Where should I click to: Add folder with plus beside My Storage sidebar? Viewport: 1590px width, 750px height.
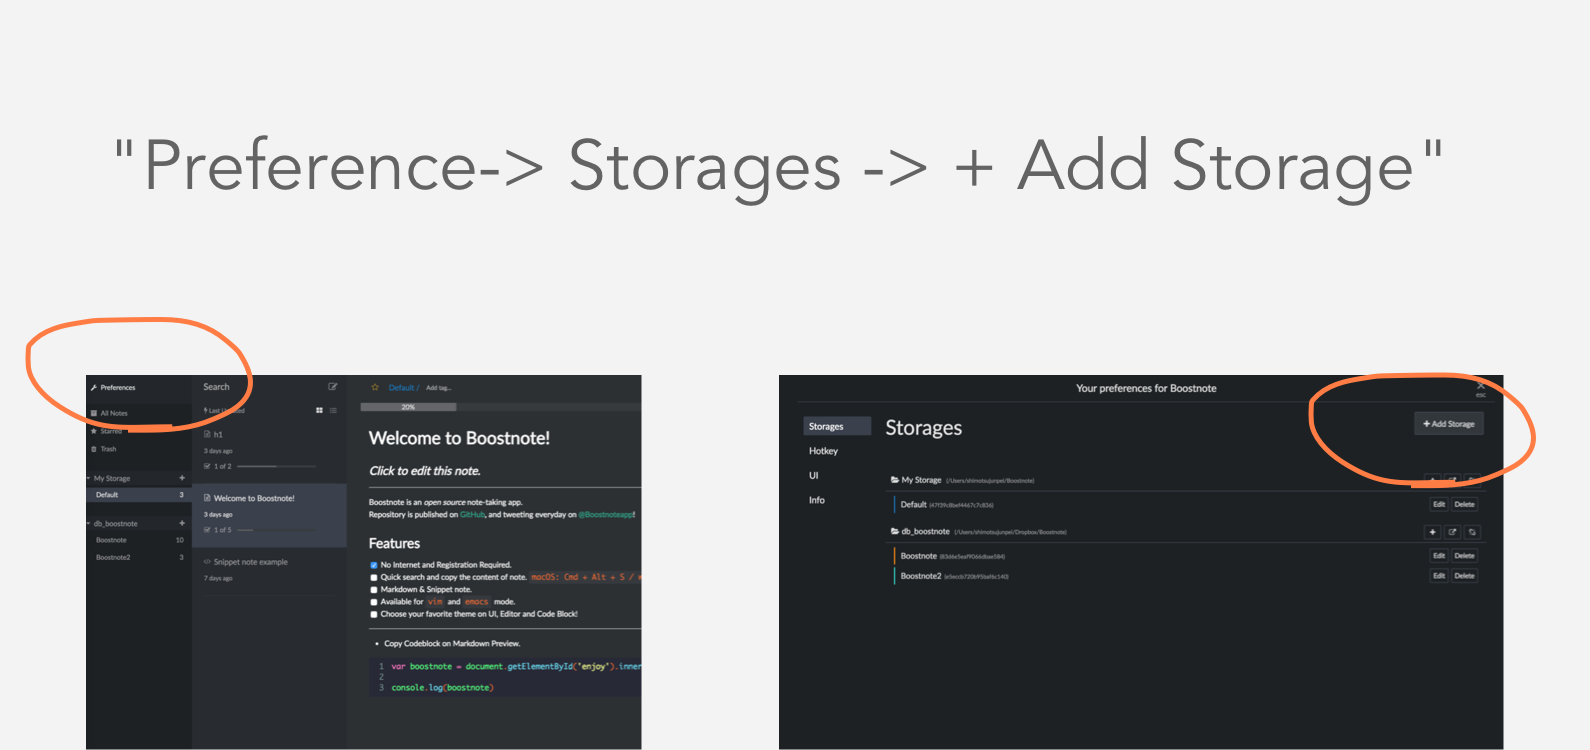point(182,478)
